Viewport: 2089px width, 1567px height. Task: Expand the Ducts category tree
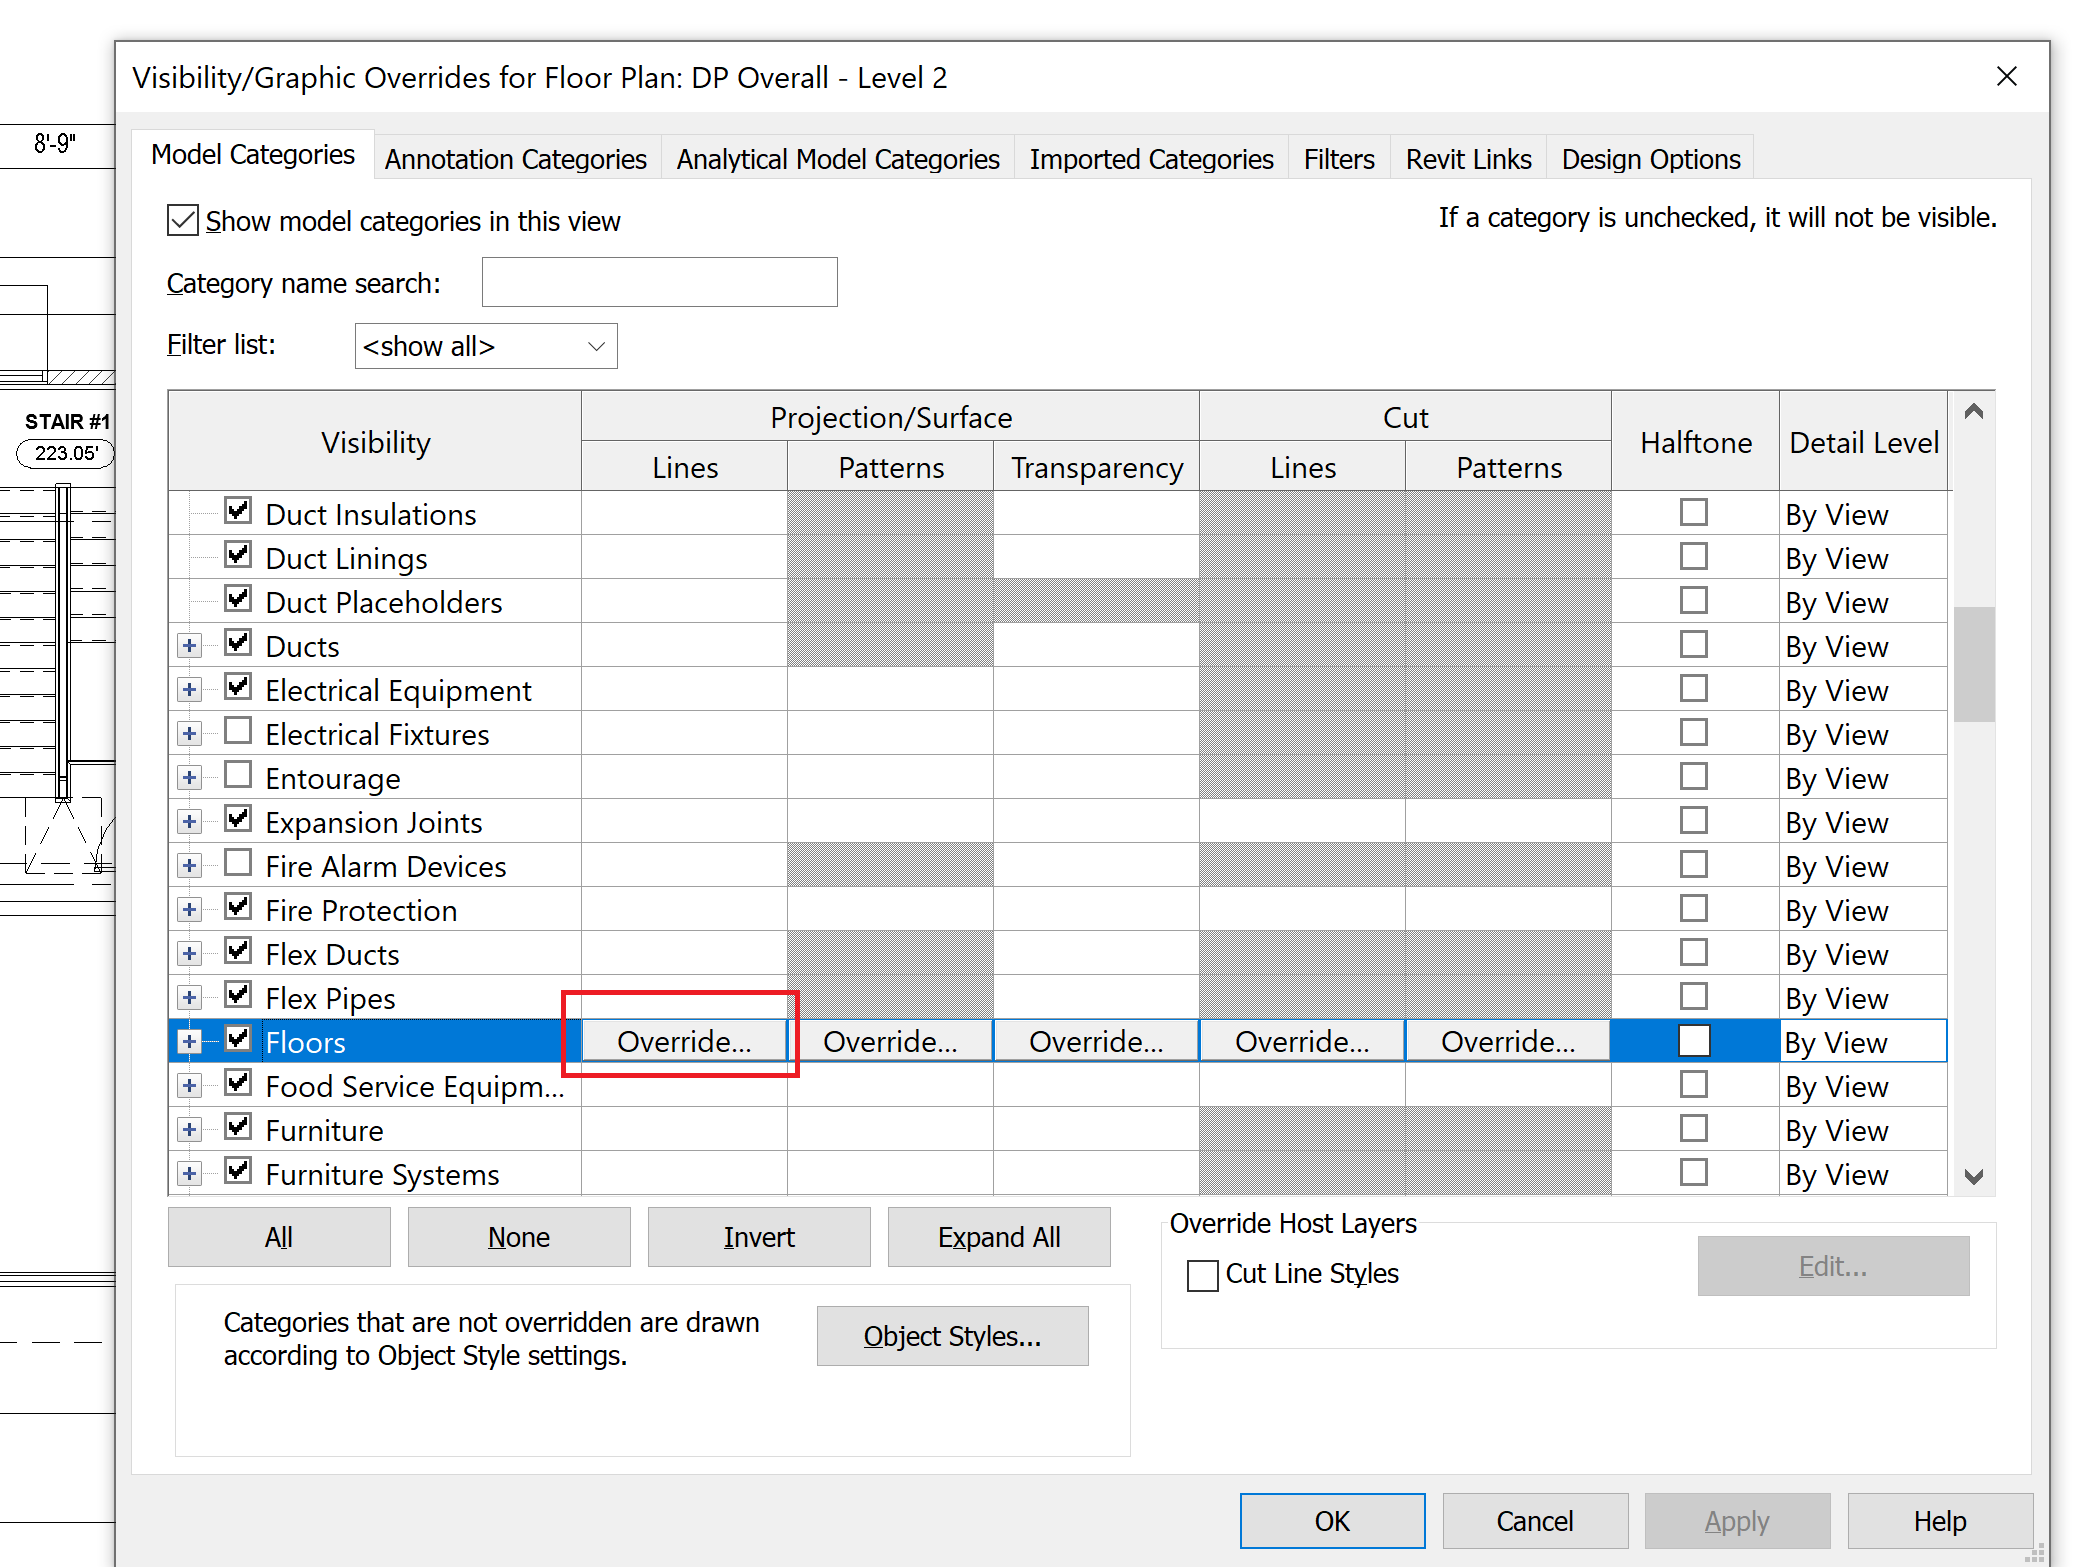(x=190, y=644)
